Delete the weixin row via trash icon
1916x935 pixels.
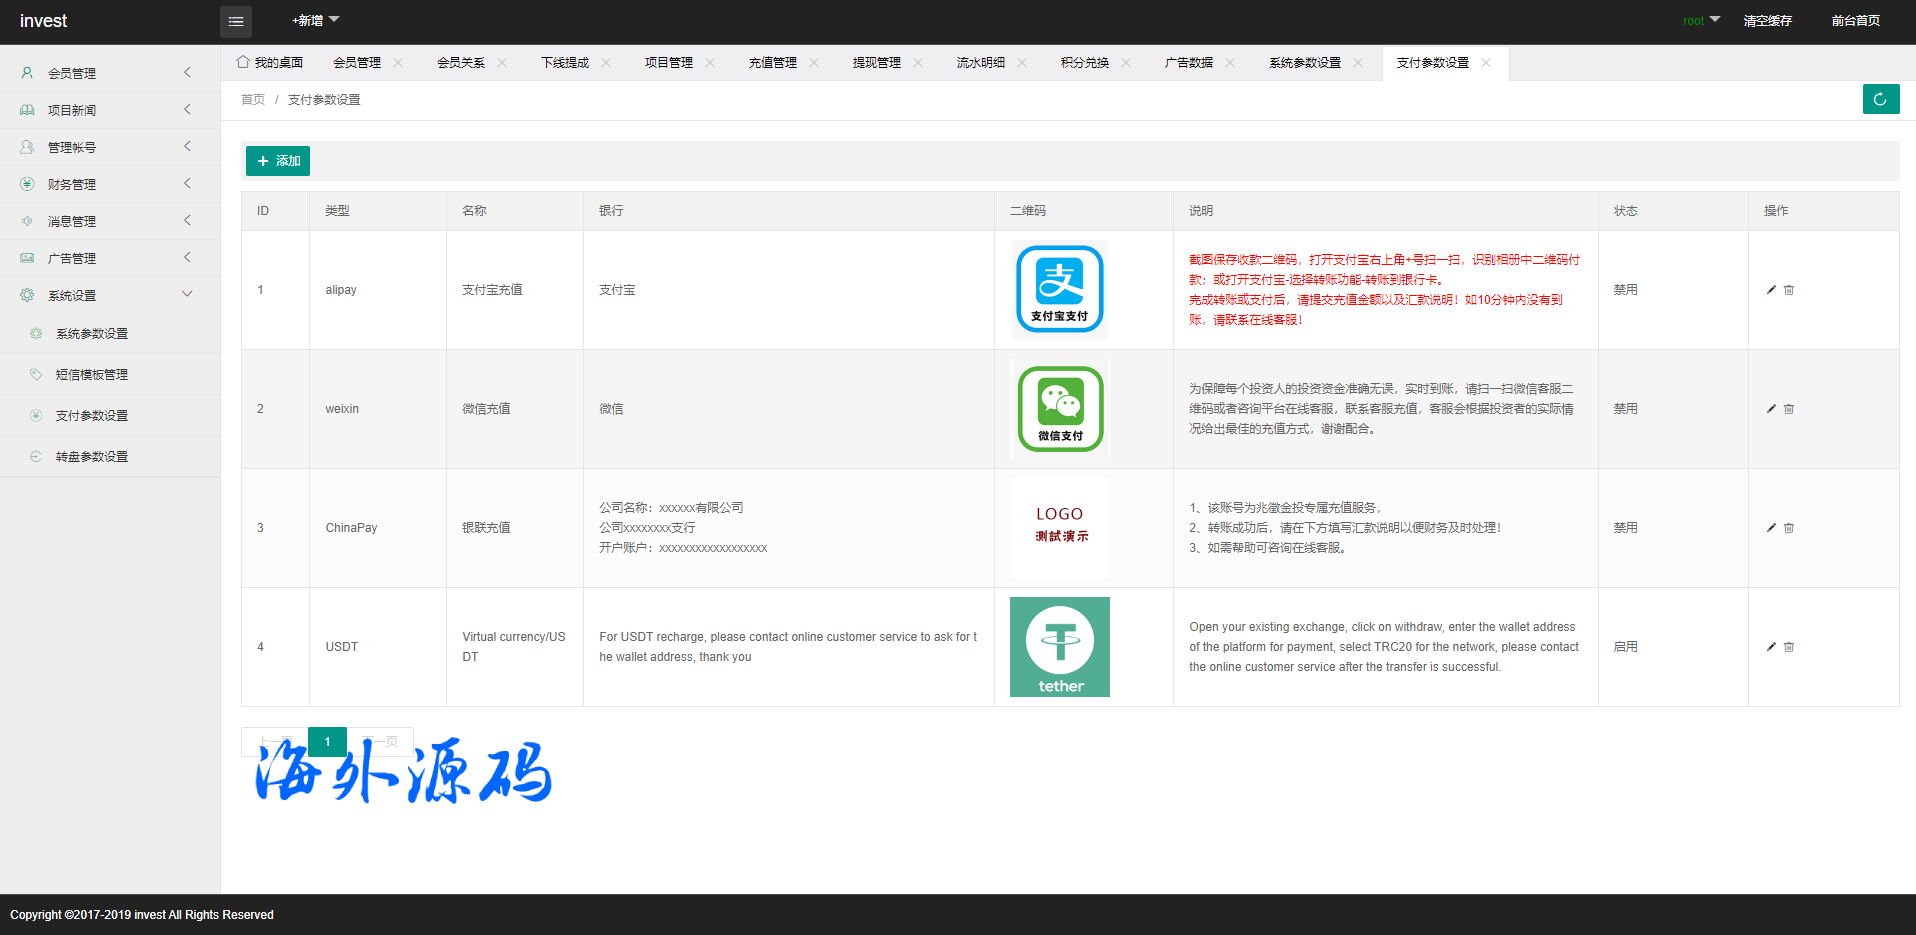pos(1789,409)
